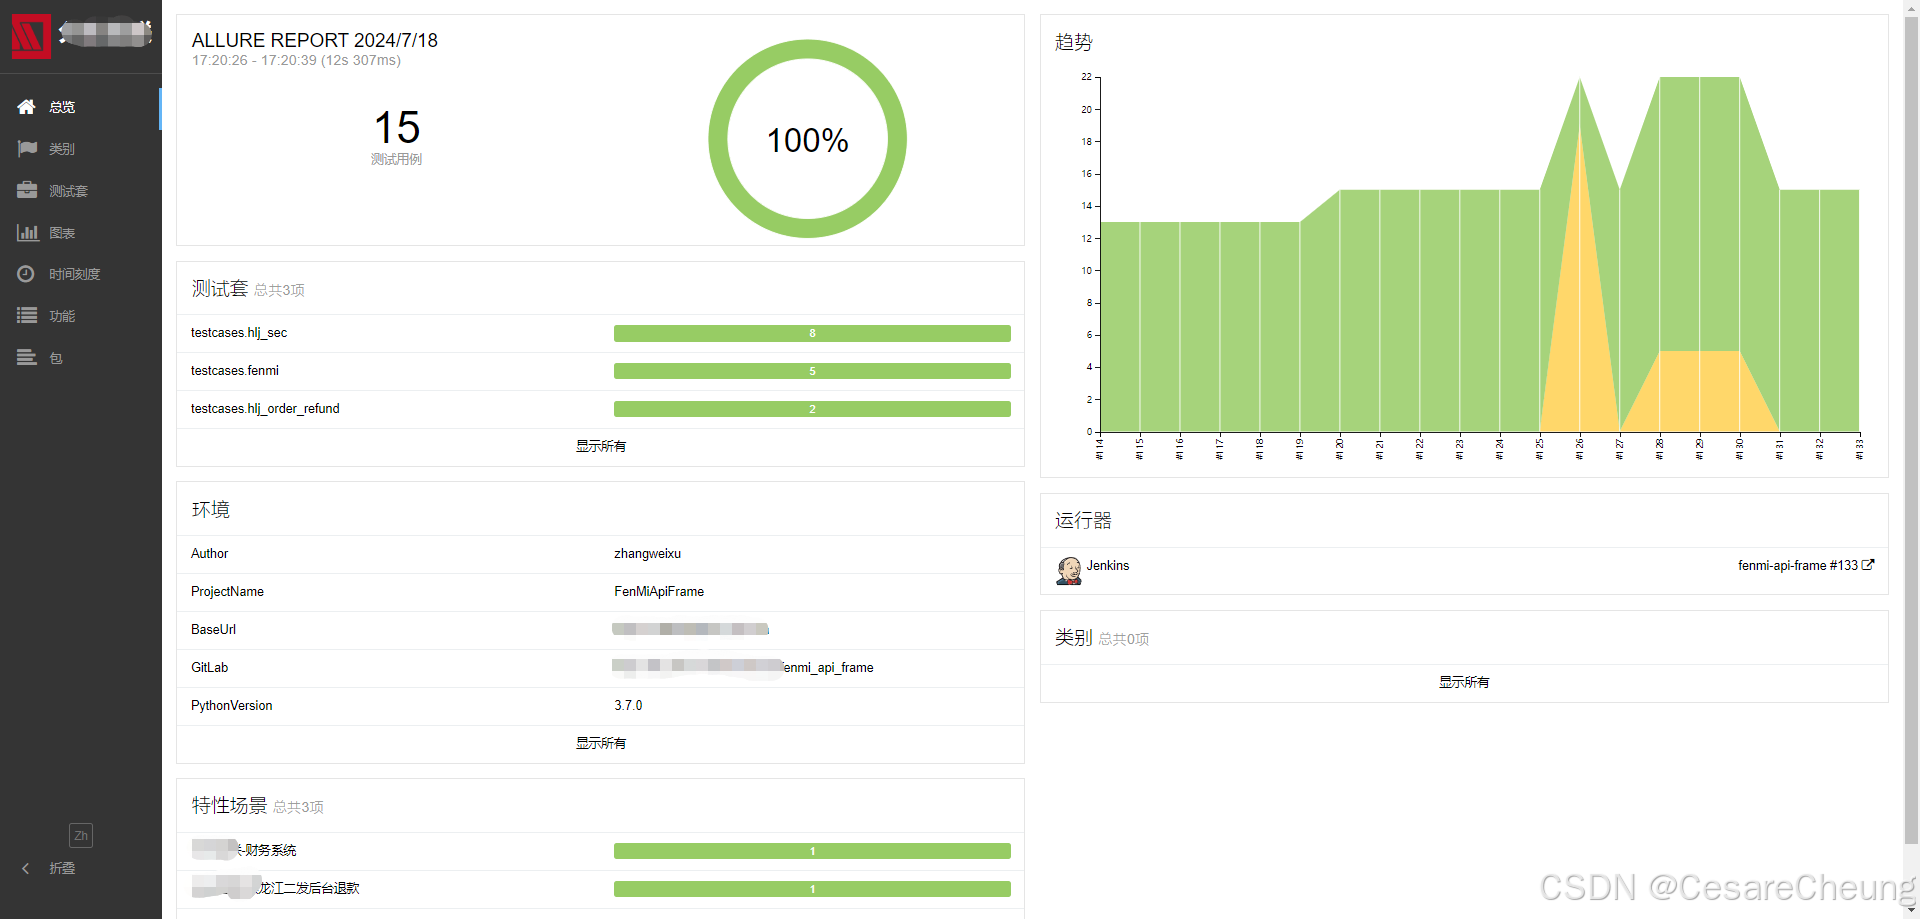This screenshot has width=1920, height=919.
Task: Open the 总览 overview home icon
Action: pos(27,107)
